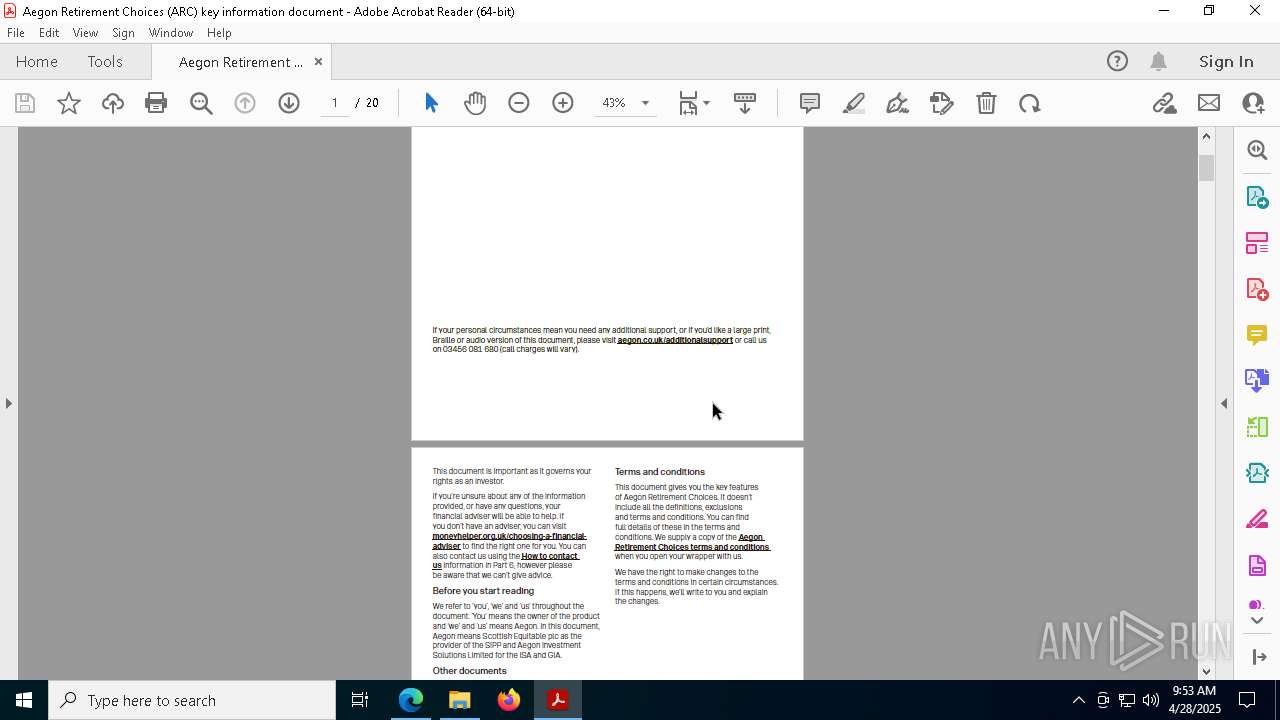Open the Window menu
The image size is (1280, 720).
[171, 32]
